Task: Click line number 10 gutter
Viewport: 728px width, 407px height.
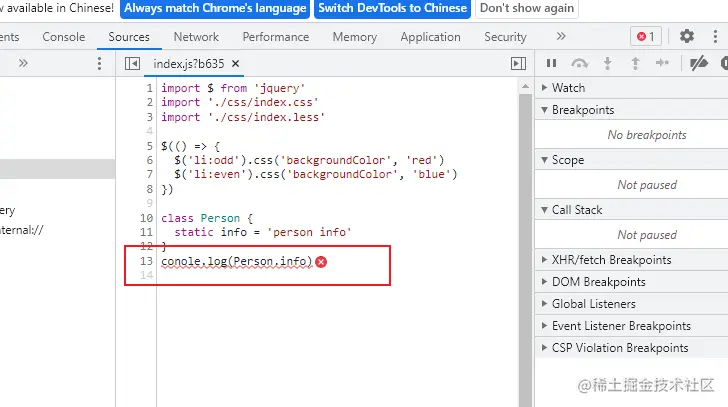Action: tap(146, 218)
